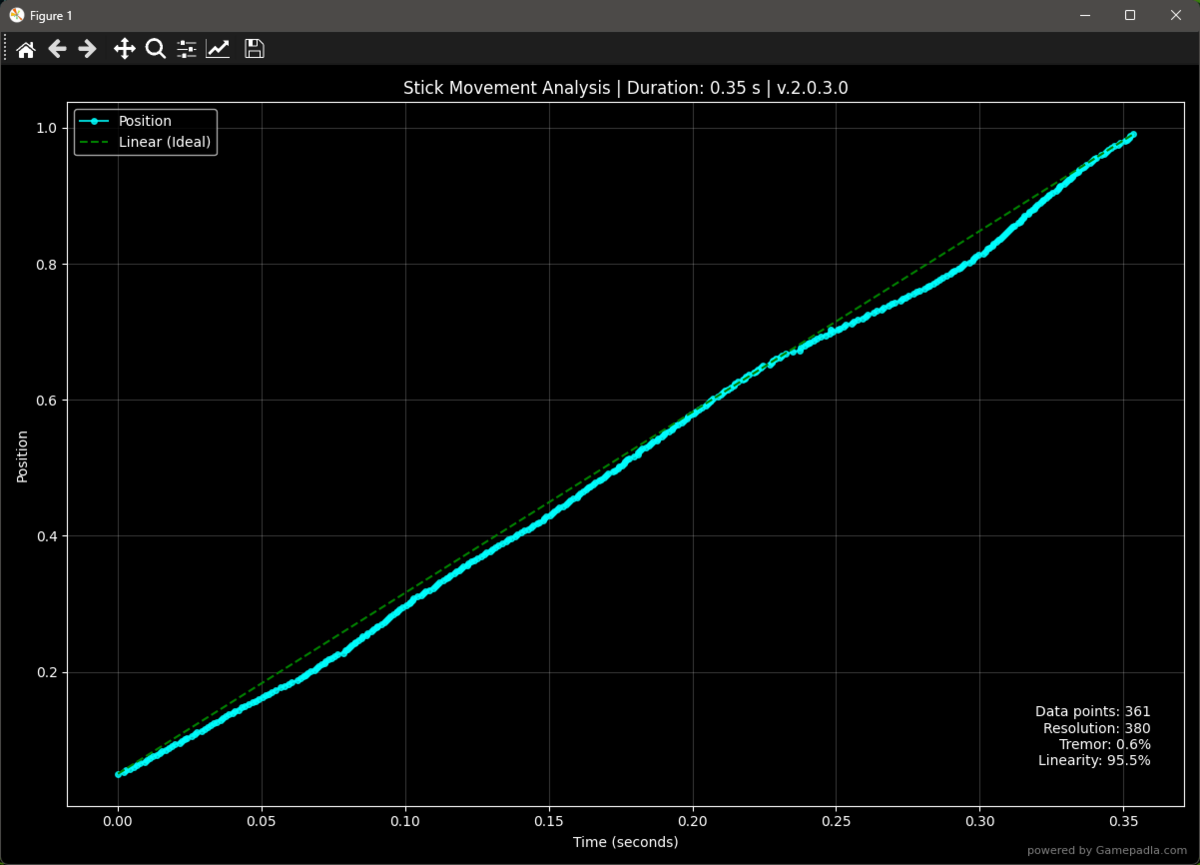Minimize the Figure 1 window
This screenshot has width=1200, height=865.
click(1084, 15)
